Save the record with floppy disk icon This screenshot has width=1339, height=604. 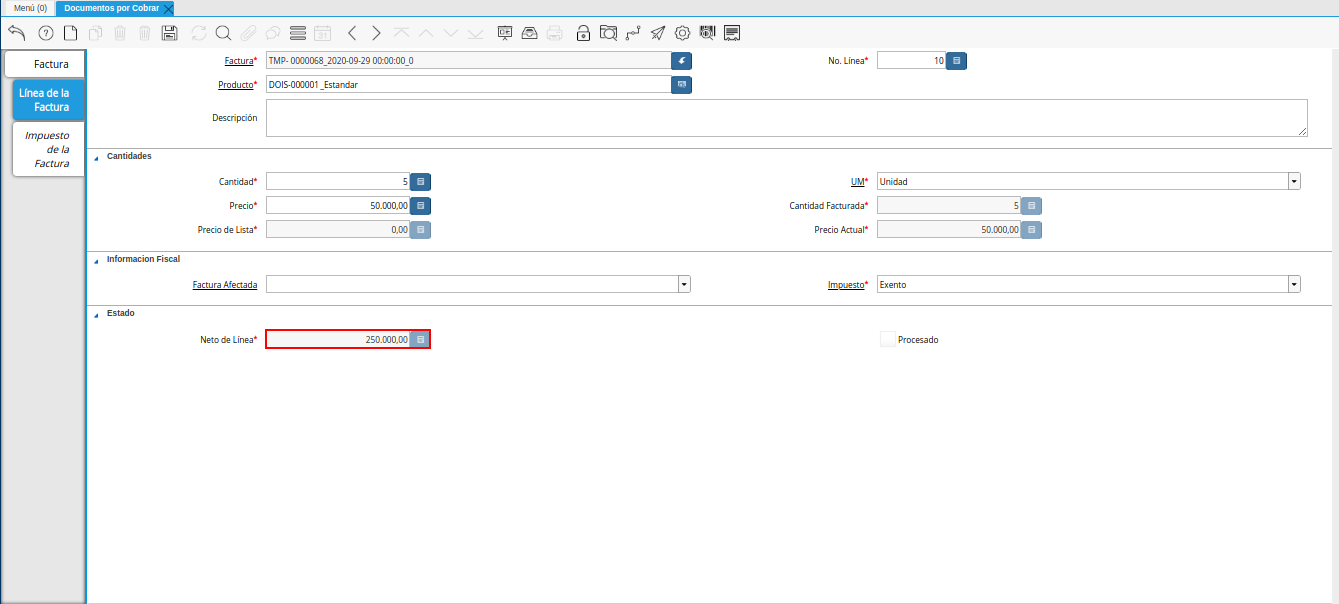pyautogui.click(x=170, y=33)
